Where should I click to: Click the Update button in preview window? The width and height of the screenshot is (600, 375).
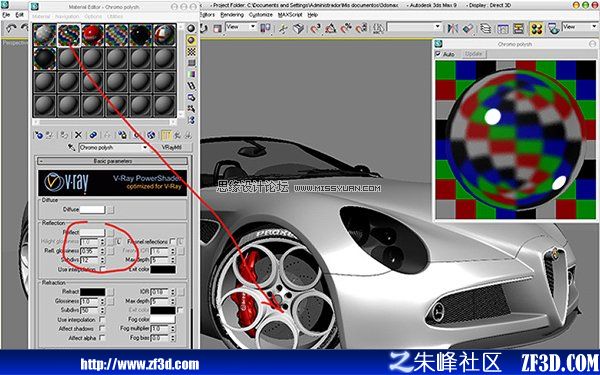(474, 54)
